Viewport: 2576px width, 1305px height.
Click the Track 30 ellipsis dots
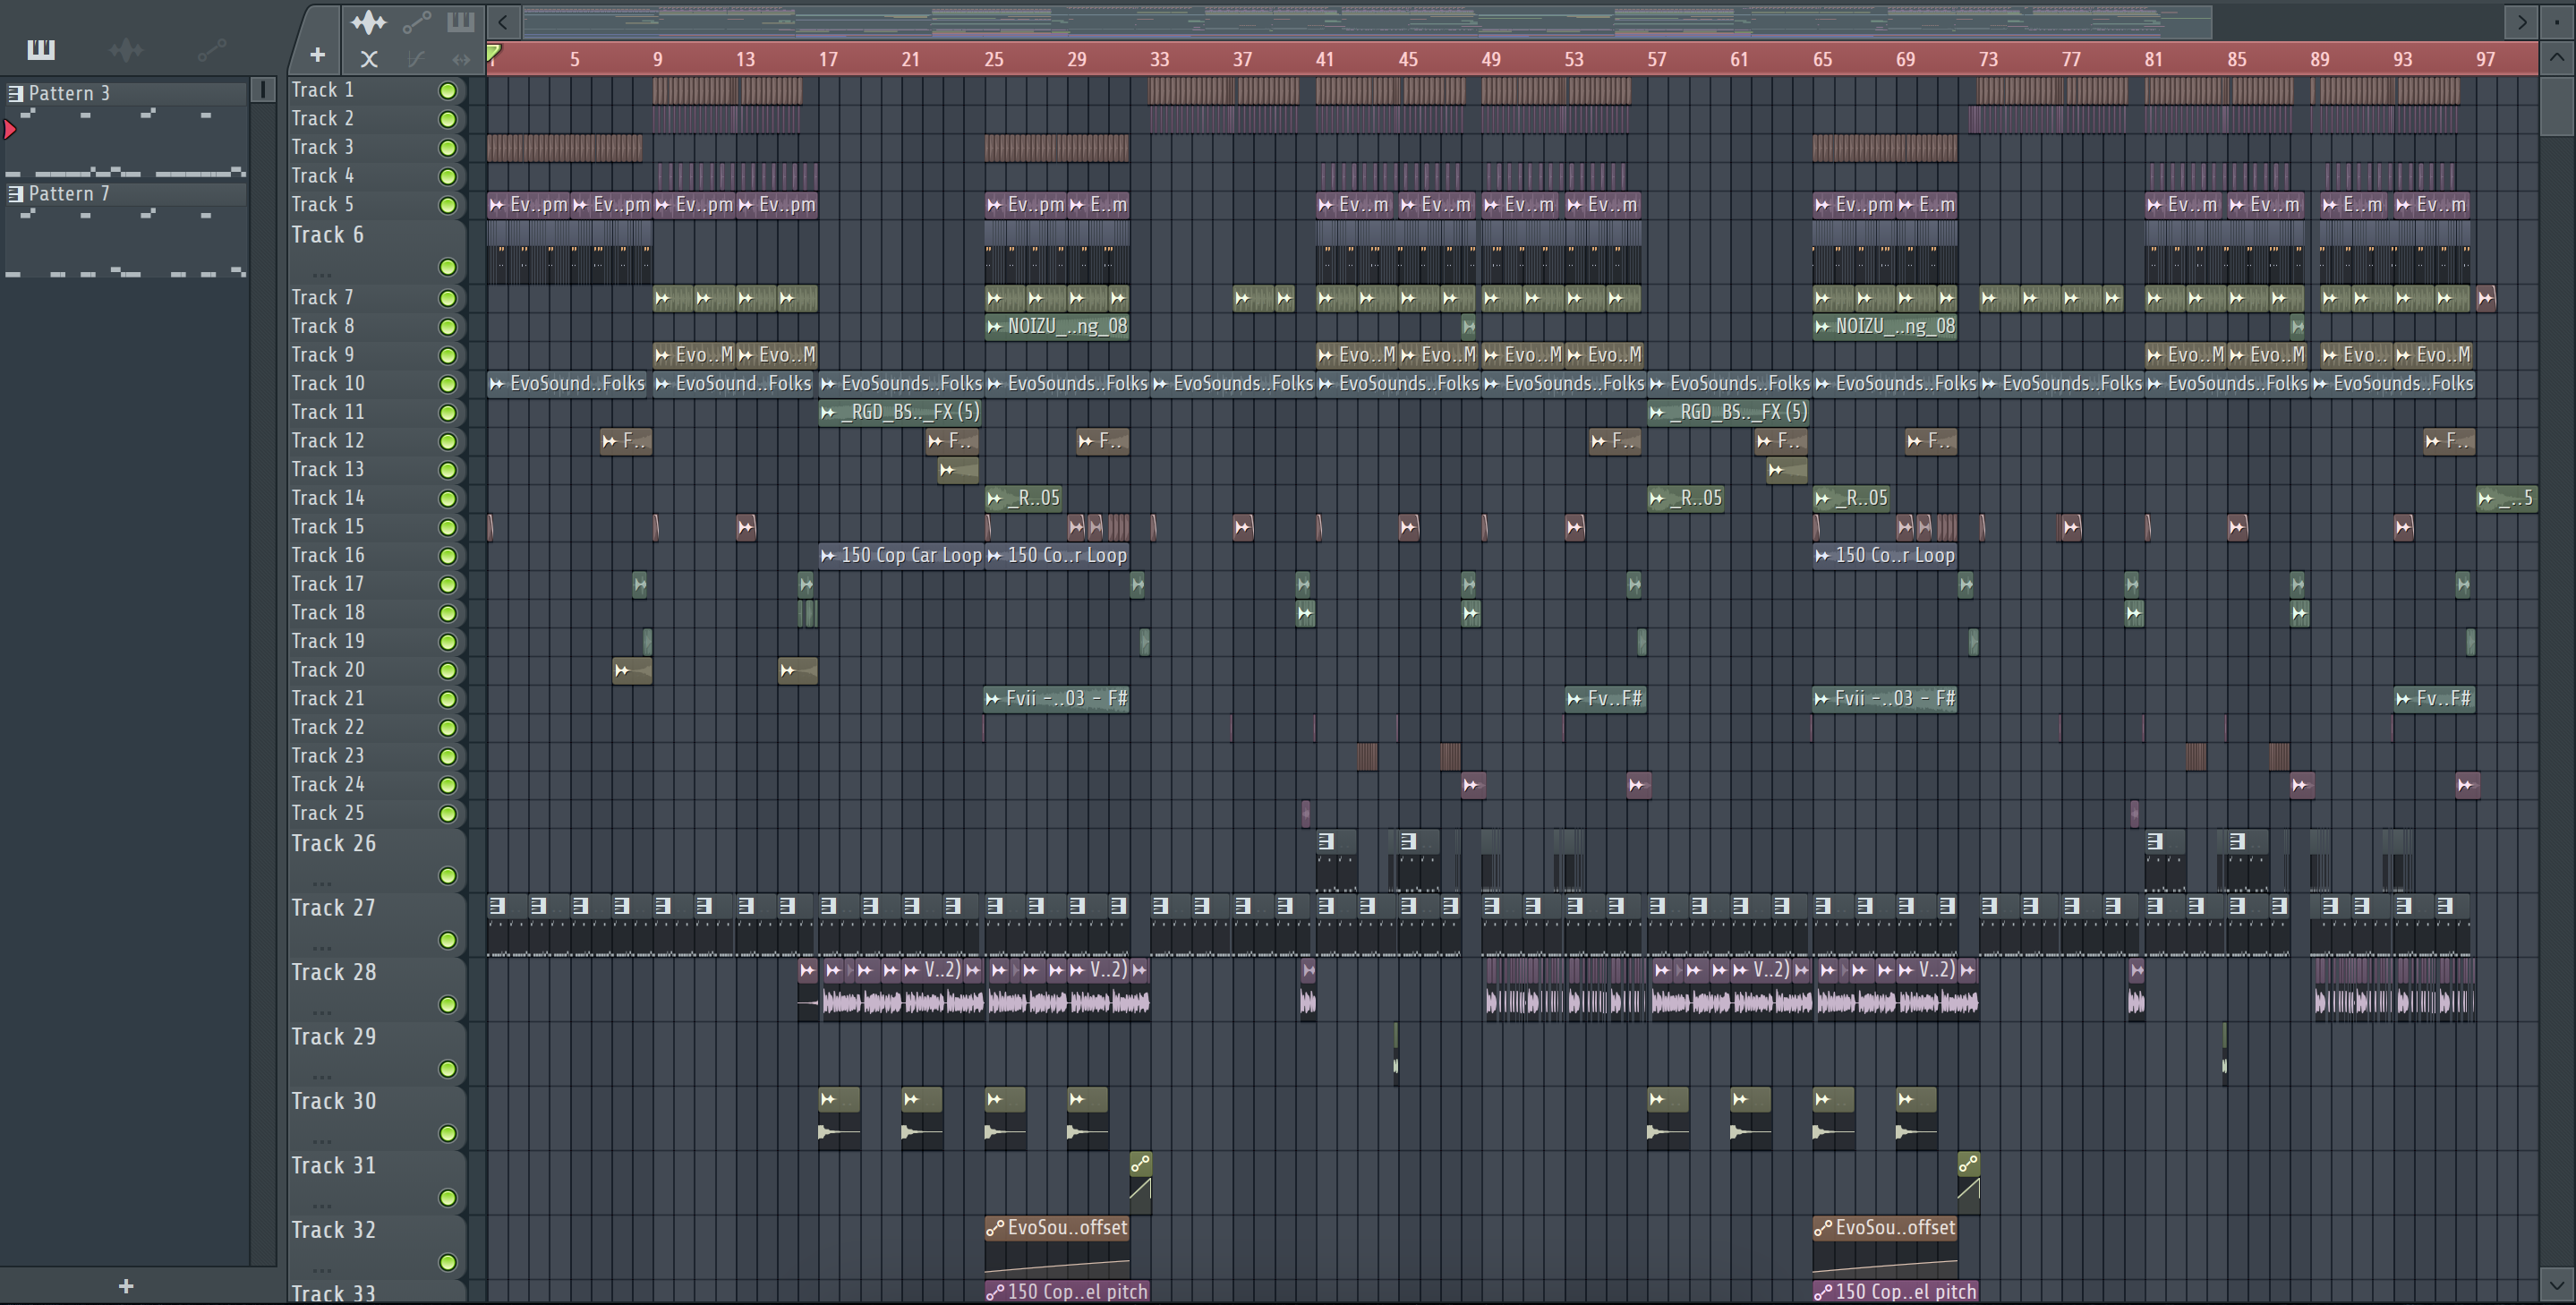(x=321, y=1140)
